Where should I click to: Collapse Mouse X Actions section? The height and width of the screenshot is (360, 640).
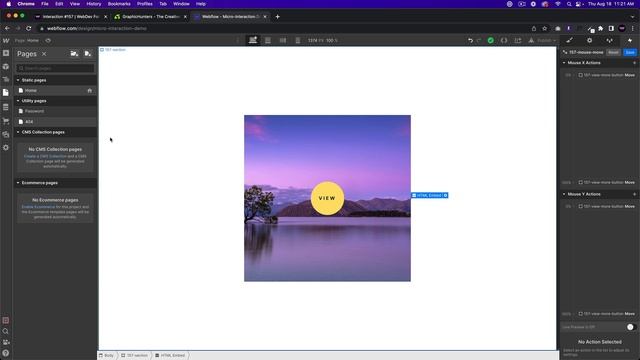click(x=564, y=63)
